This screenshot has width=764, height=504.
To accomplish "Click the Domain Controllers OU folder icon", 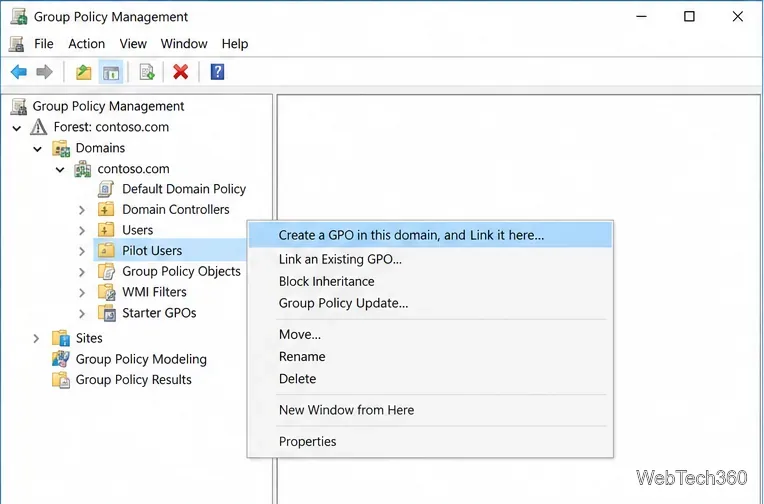I will (x=106, y=210).
